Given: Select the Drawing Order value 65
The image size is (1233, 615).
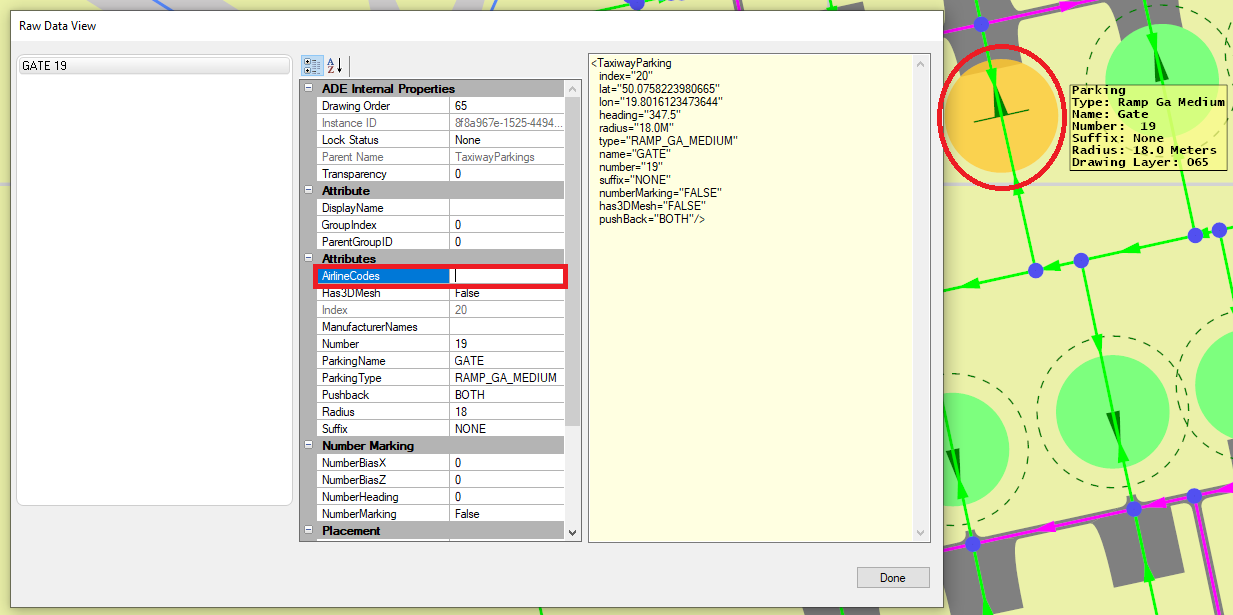Looking at the screenshot, I should pyautogui.click(x=505, y=105).
